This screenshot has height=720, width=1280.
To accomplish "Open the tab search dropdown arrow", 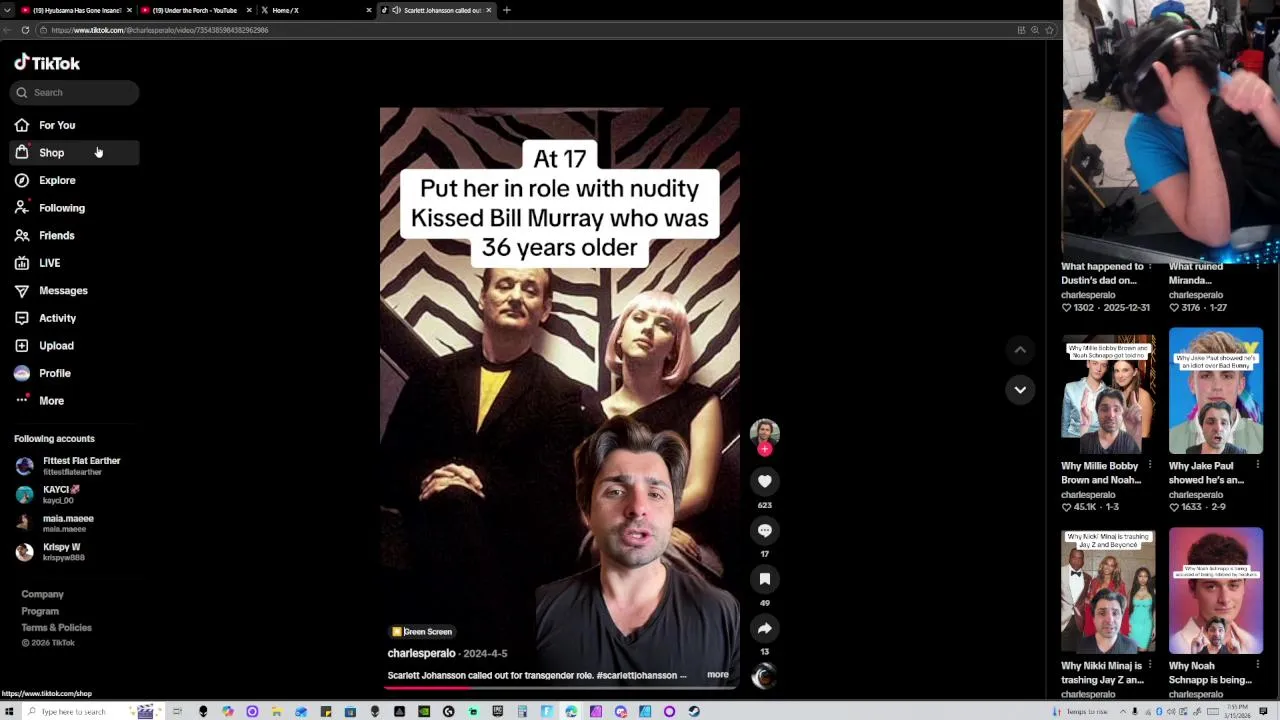I will [x=8, y=10].
